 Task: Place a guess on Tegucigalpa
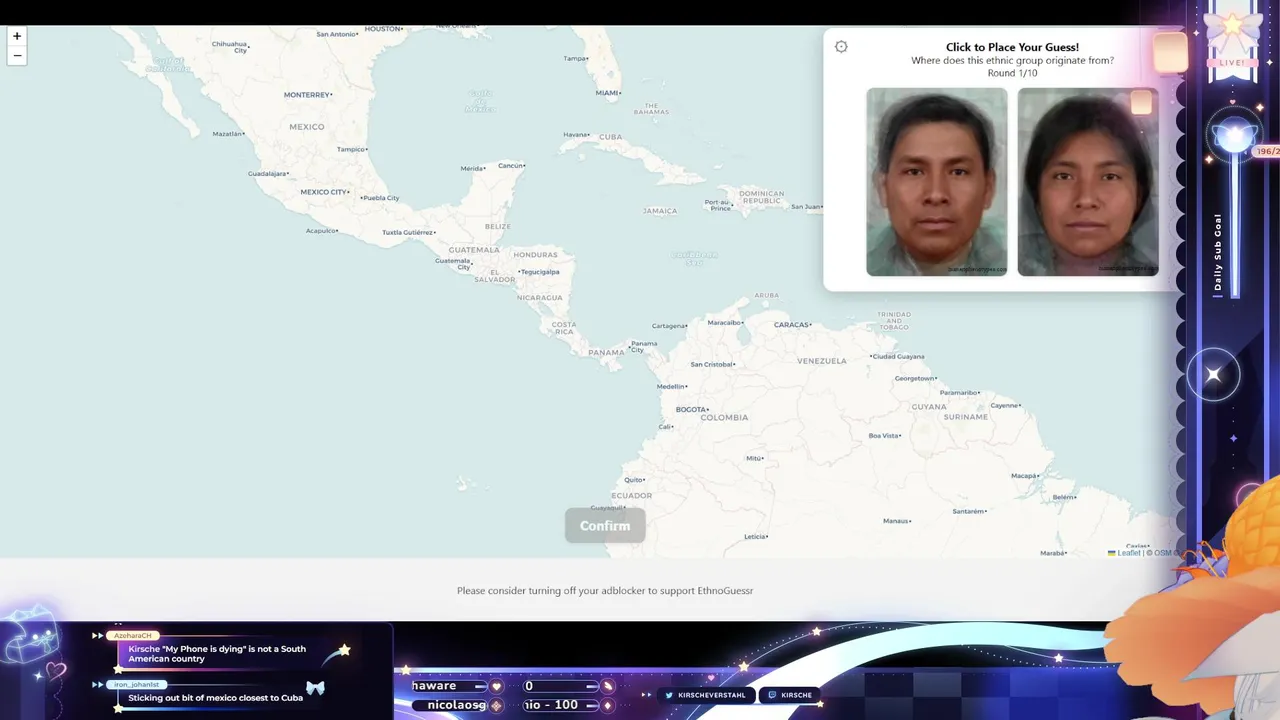click(540, 272)
